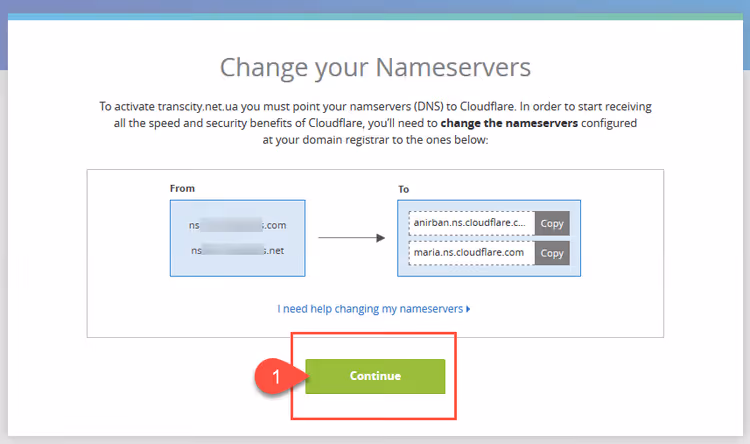Screen dimensions: 750x444
Task: Select the maria.ns.cloudflare.com nameserver field
Action: coord(472,253)
